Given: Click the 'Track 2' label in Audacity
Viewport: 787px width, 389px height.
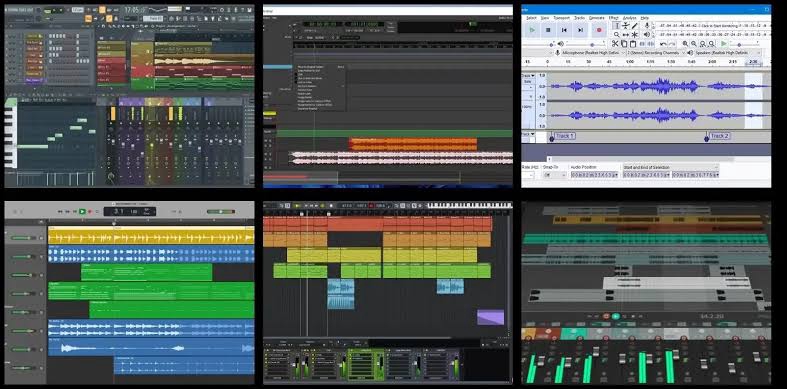Looking at the screenshot, I should point(720,136).
